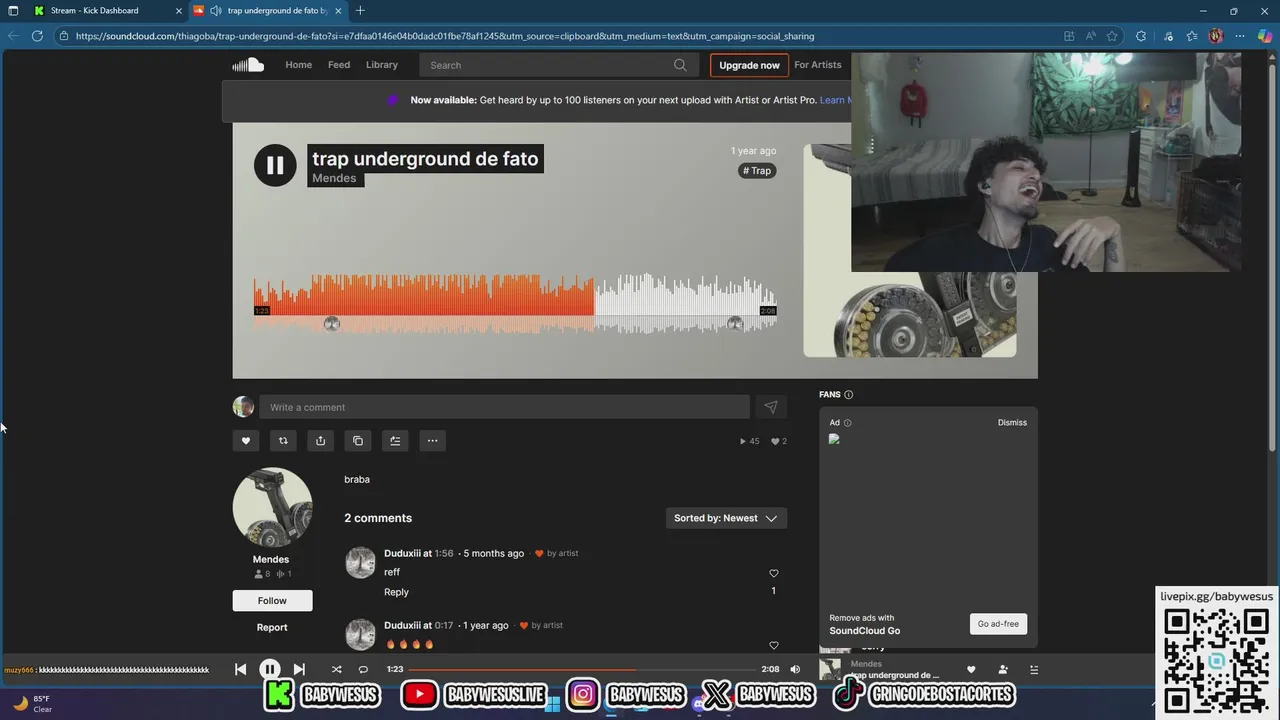Add page to favorites star icon

coord(1111,36)
